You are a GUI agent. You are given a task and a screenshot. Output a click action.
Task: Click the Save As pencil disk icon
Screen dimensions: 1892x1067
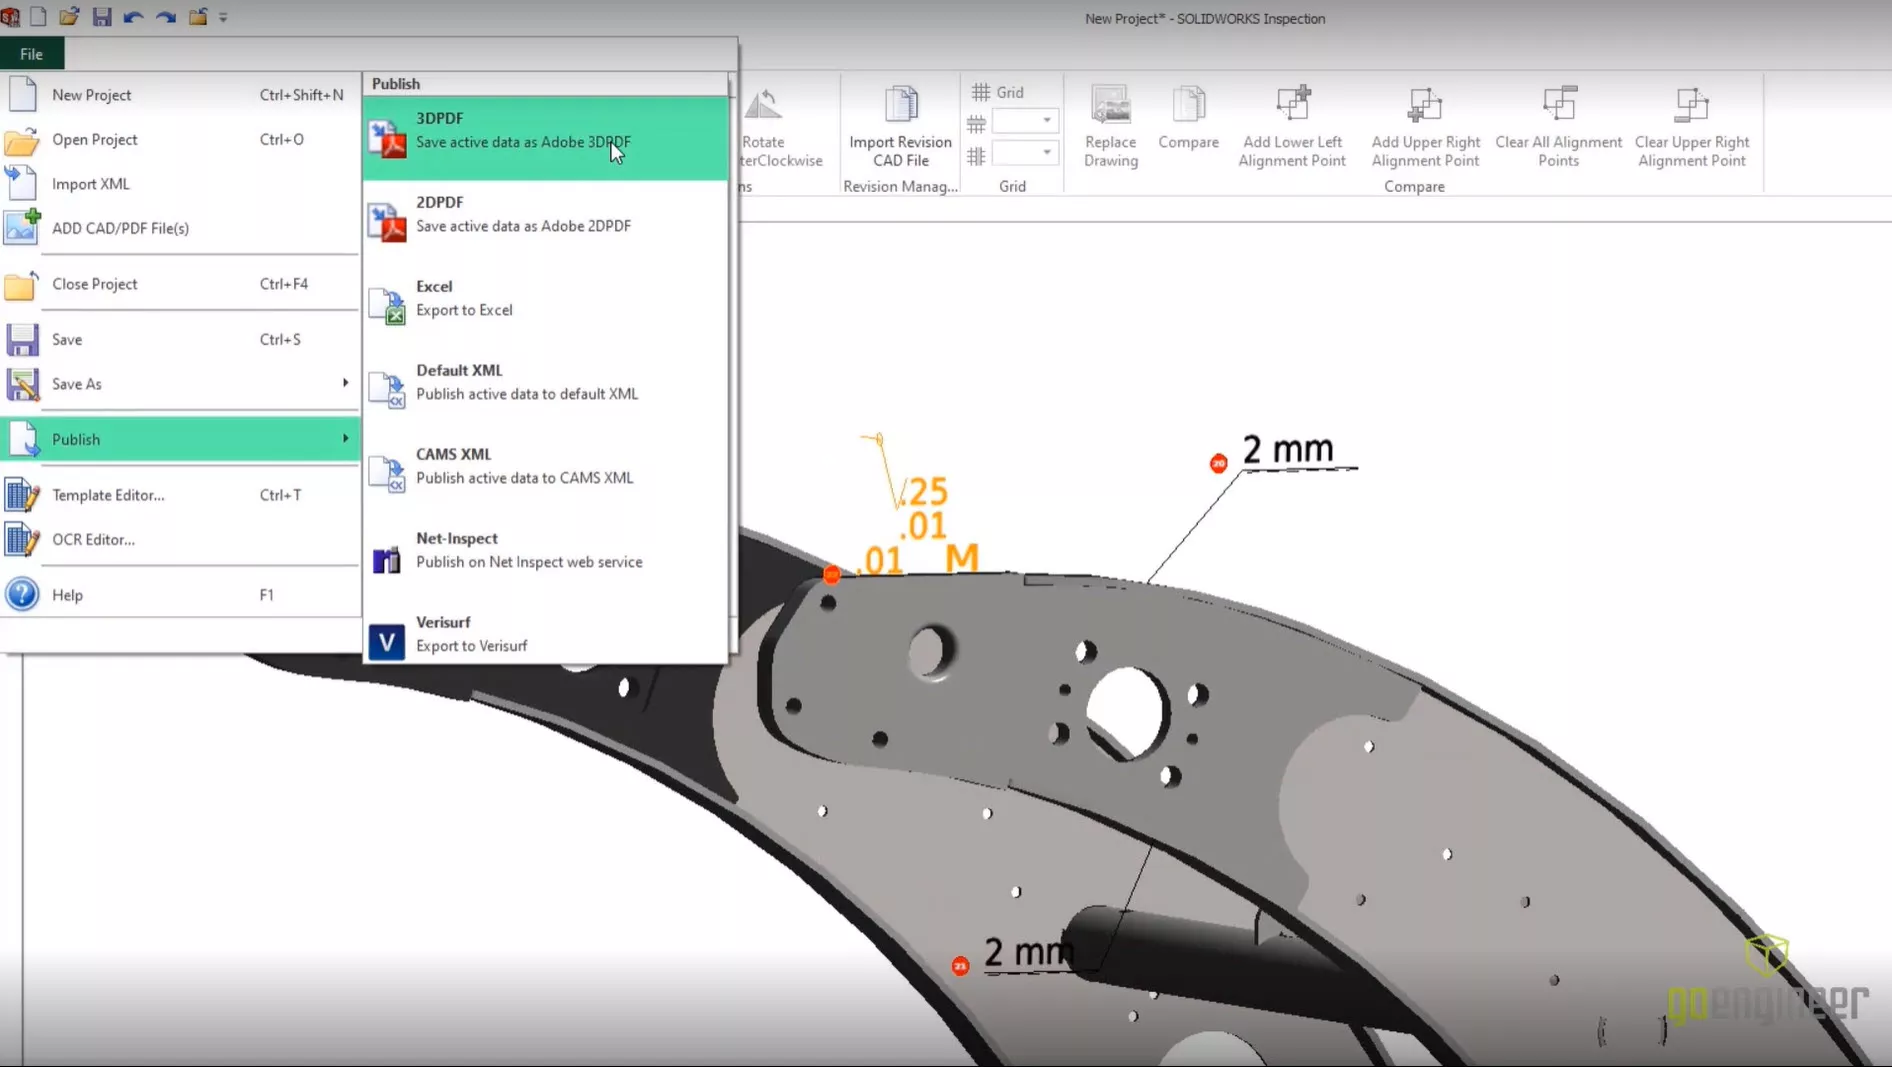[x=22, y=384]
